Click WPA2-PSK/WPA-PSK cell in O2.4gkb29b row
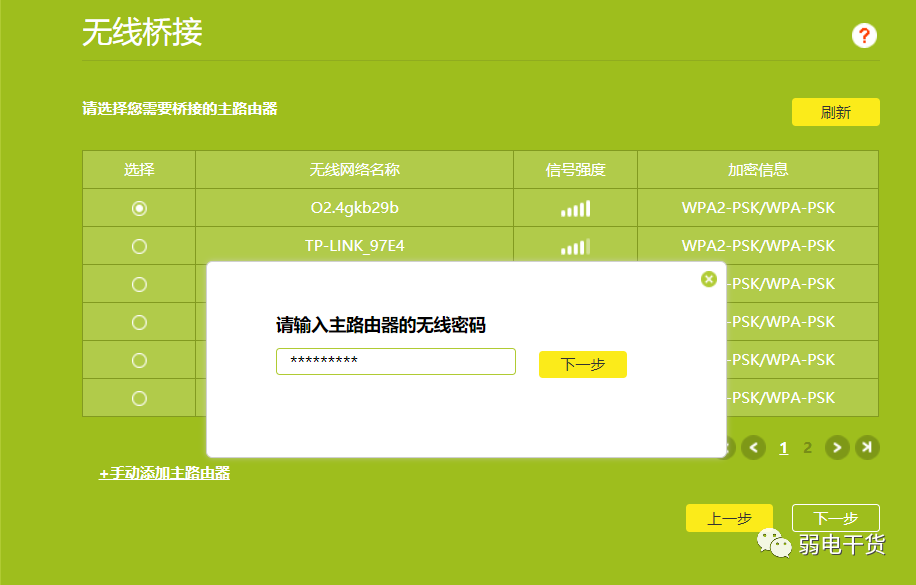This screenshot has height=585, width=916. (x=758, y=207)
